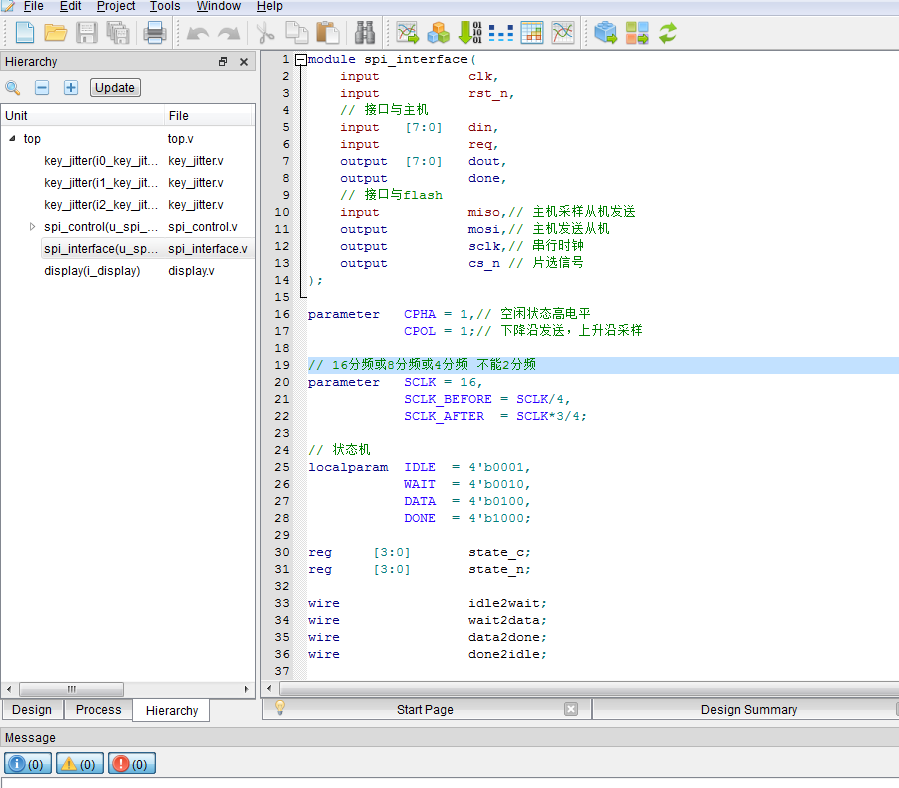
Task: Switch to the Process tab
Action: [98, 710]
